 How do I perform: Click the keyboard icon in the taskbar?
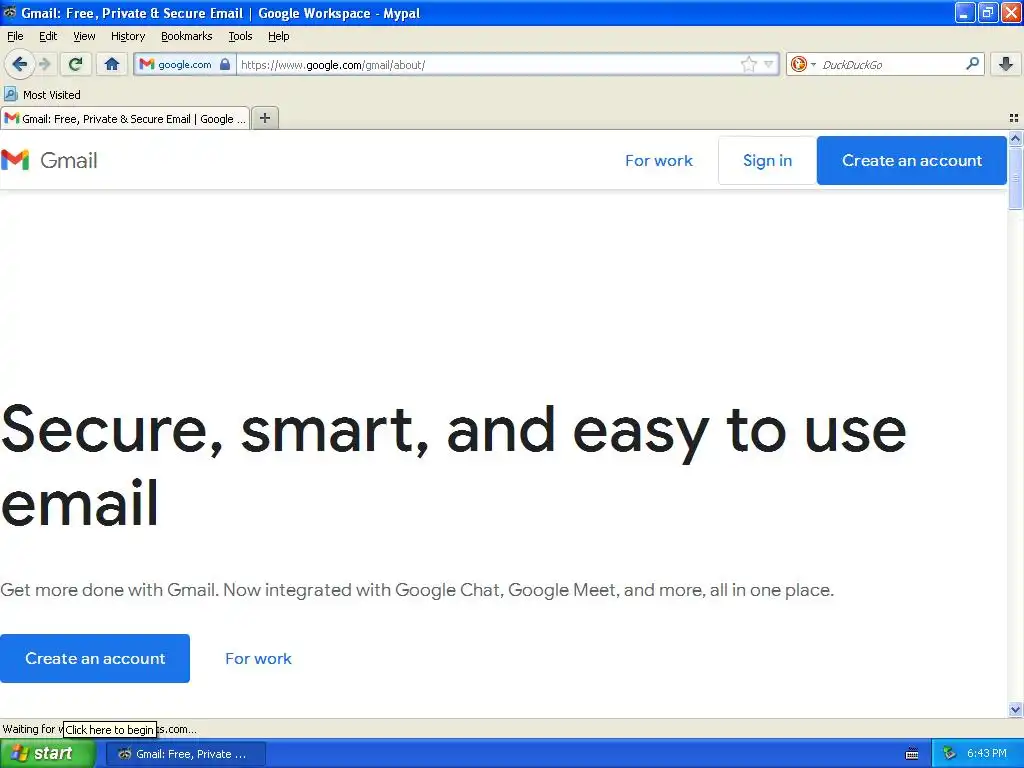912,754
